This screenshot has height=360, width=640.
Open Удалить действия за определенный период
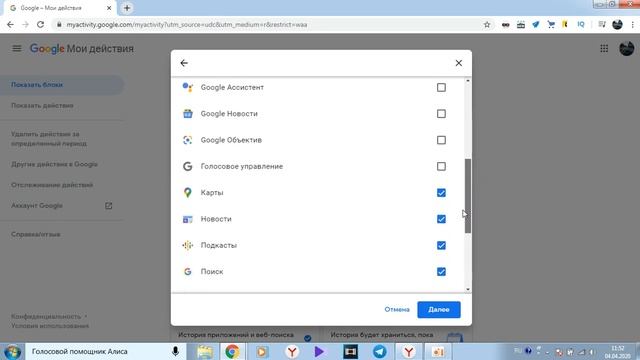pos(49,139)
